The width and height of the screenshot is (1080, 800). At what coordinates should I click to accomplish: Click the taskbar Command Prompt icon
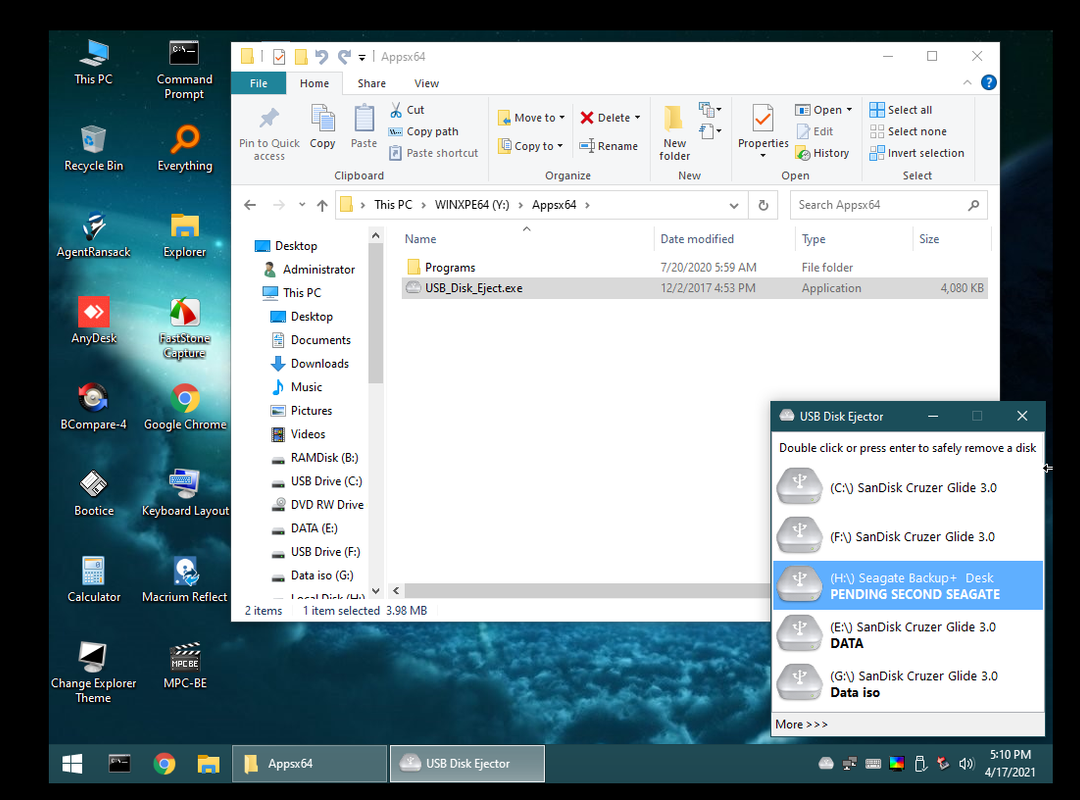(119, 763)
